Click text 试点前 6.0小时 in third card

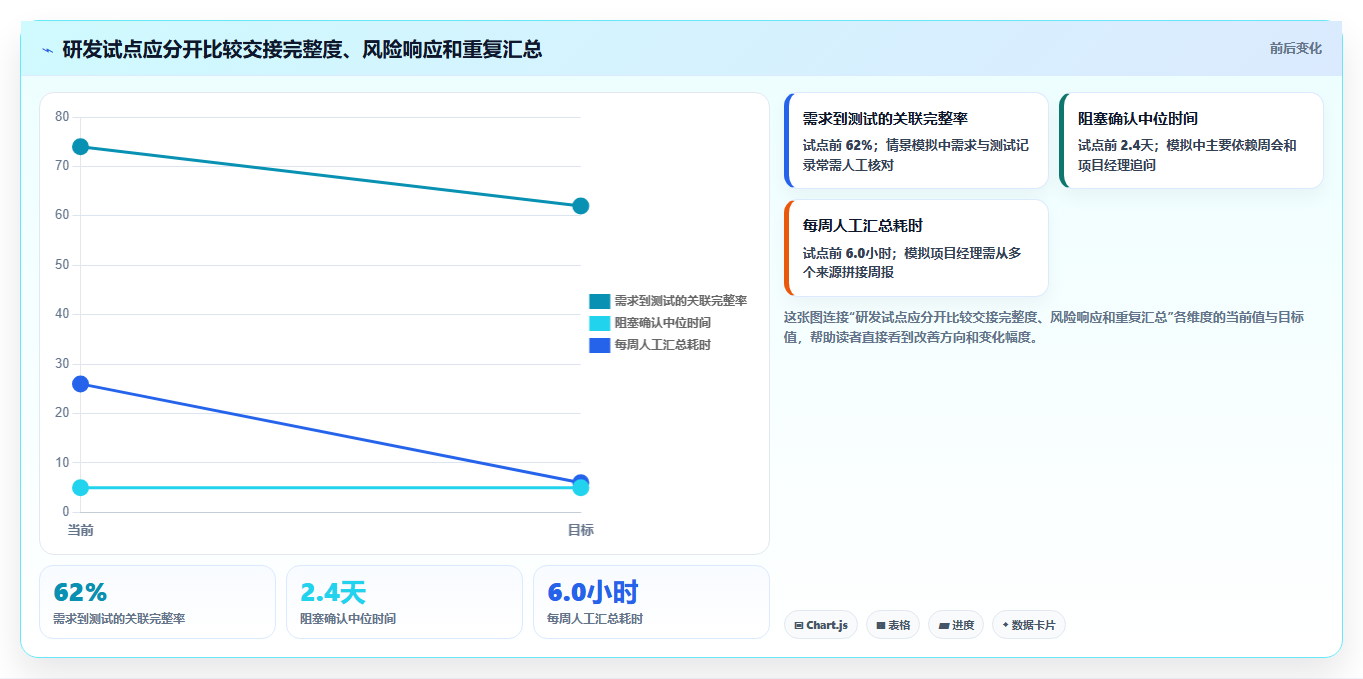tap(848, 253)
